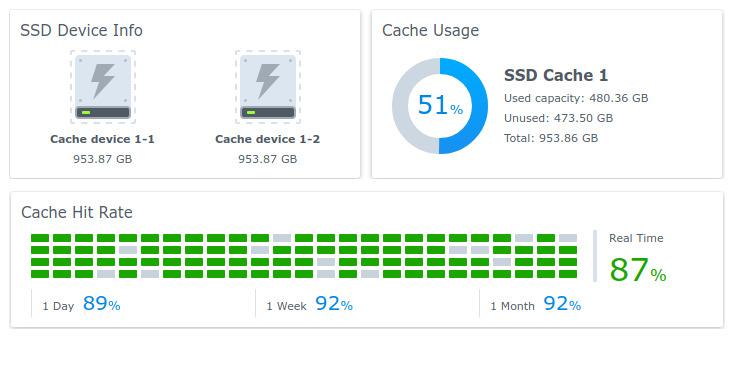Viewport: 751px width, 379px height.
Task: Click the SSD Cache 1 title
Action: [556, 75]
